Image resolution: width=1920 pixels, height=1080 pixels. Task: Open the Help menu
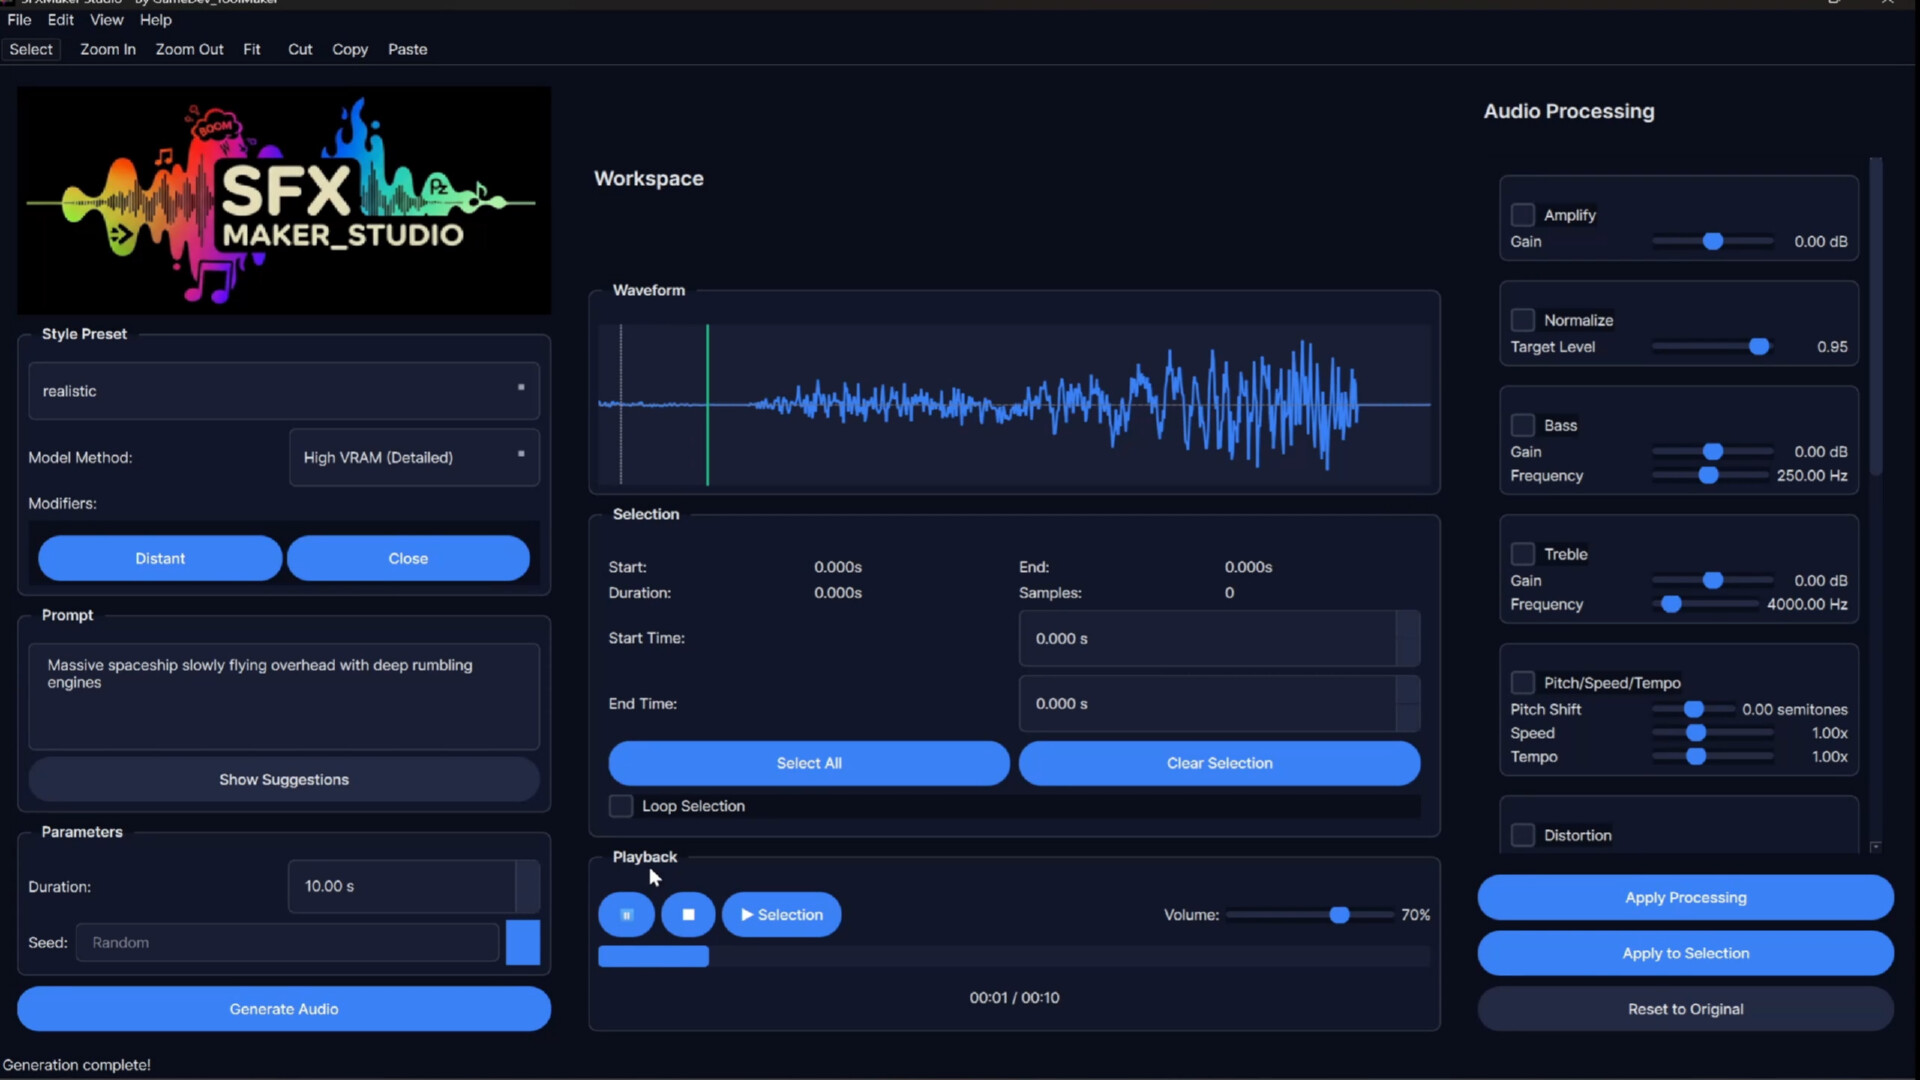point(155,19)
